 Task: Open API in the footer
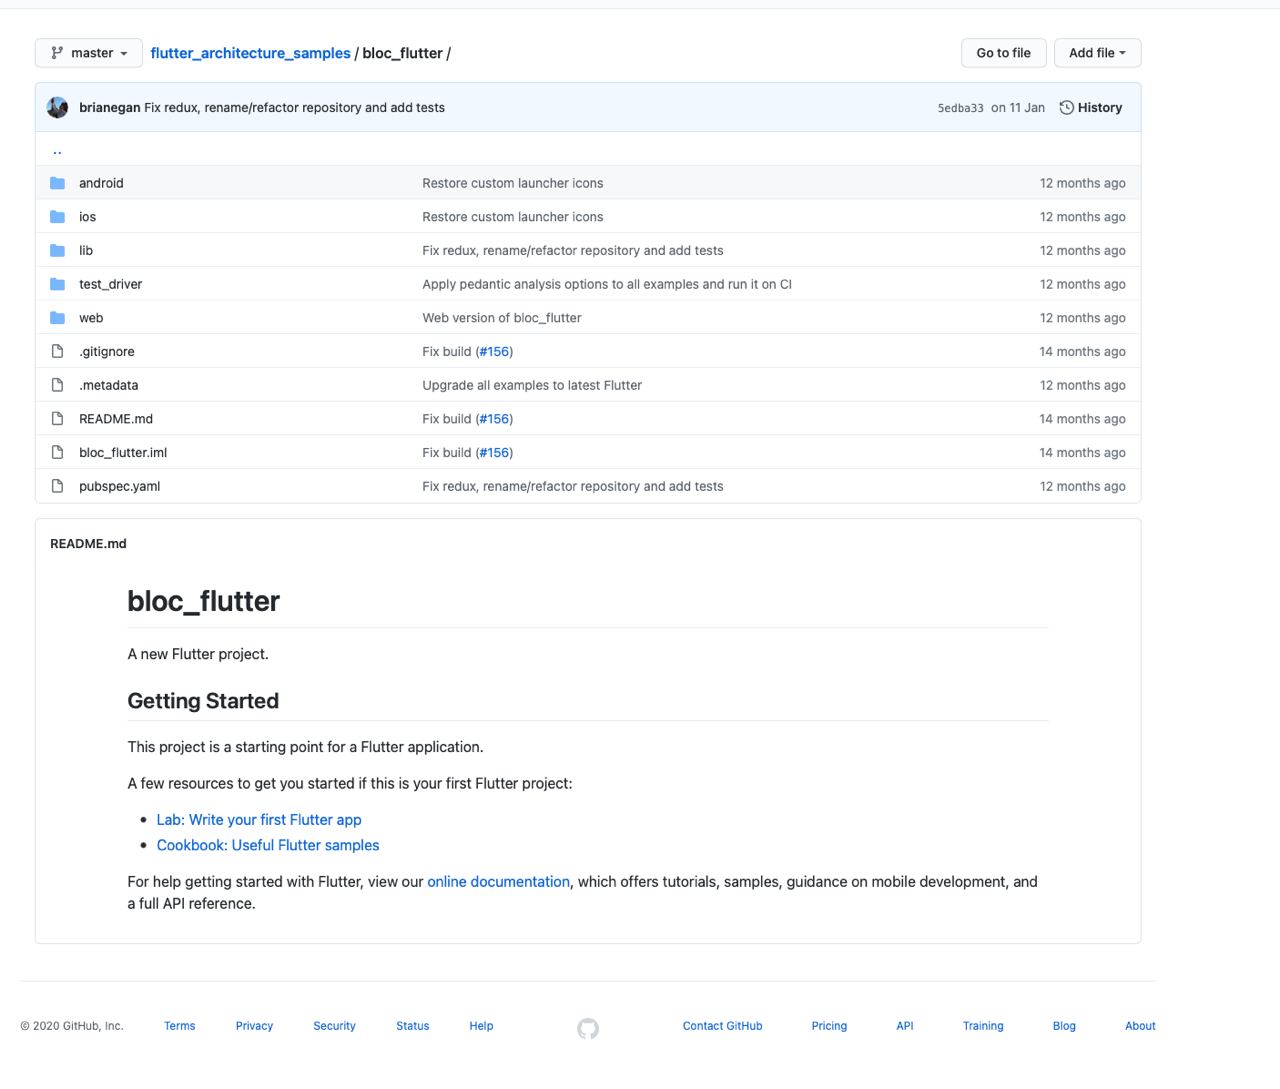(905, 1026)
